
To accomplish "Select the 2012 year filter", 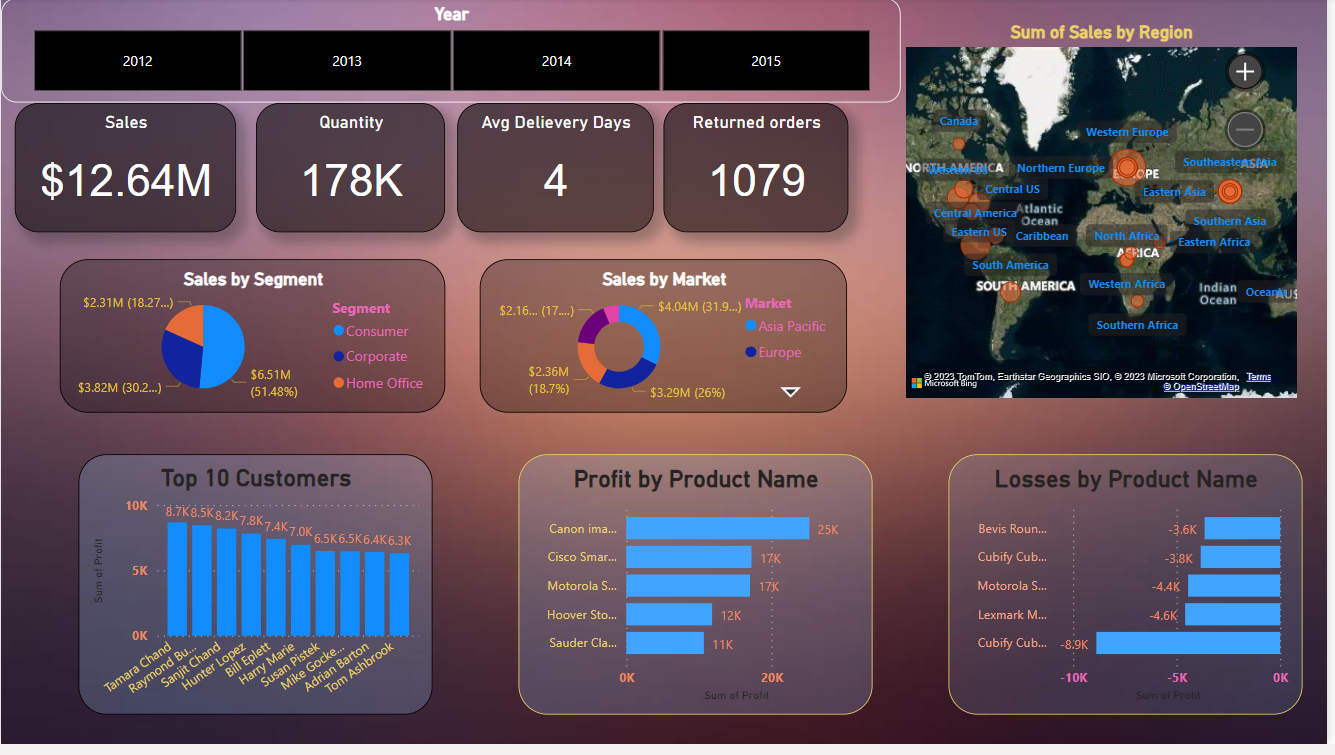I will click(x=136, y=61).
